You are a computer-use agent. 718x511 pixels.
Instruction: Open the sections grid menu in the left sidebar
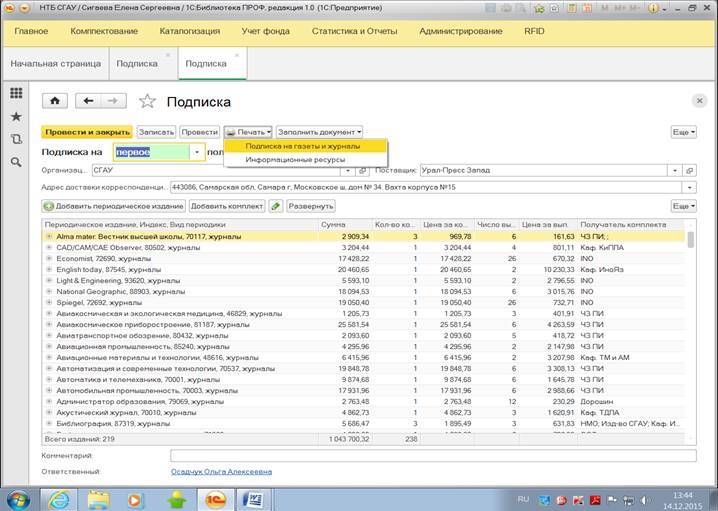[16, 93]
